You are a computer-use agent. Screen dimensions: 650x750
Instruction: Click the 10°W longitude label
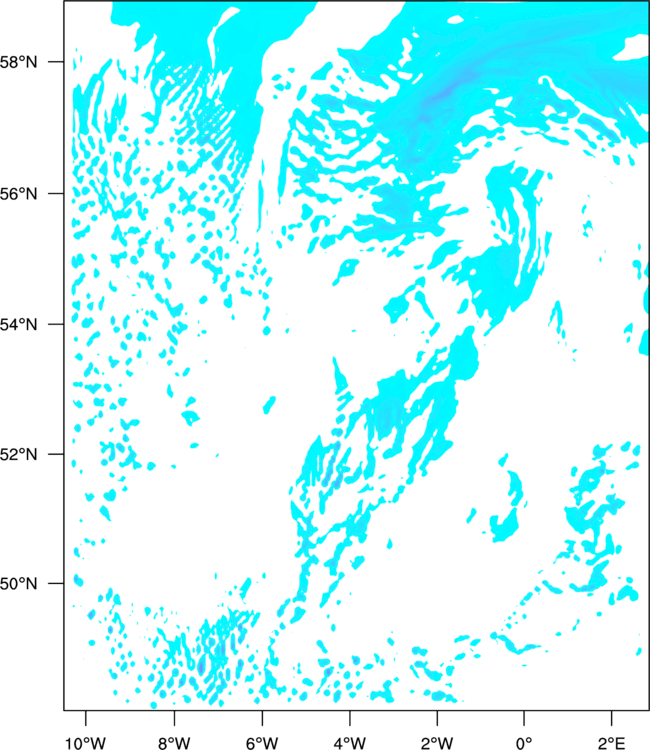click(85, 742)
